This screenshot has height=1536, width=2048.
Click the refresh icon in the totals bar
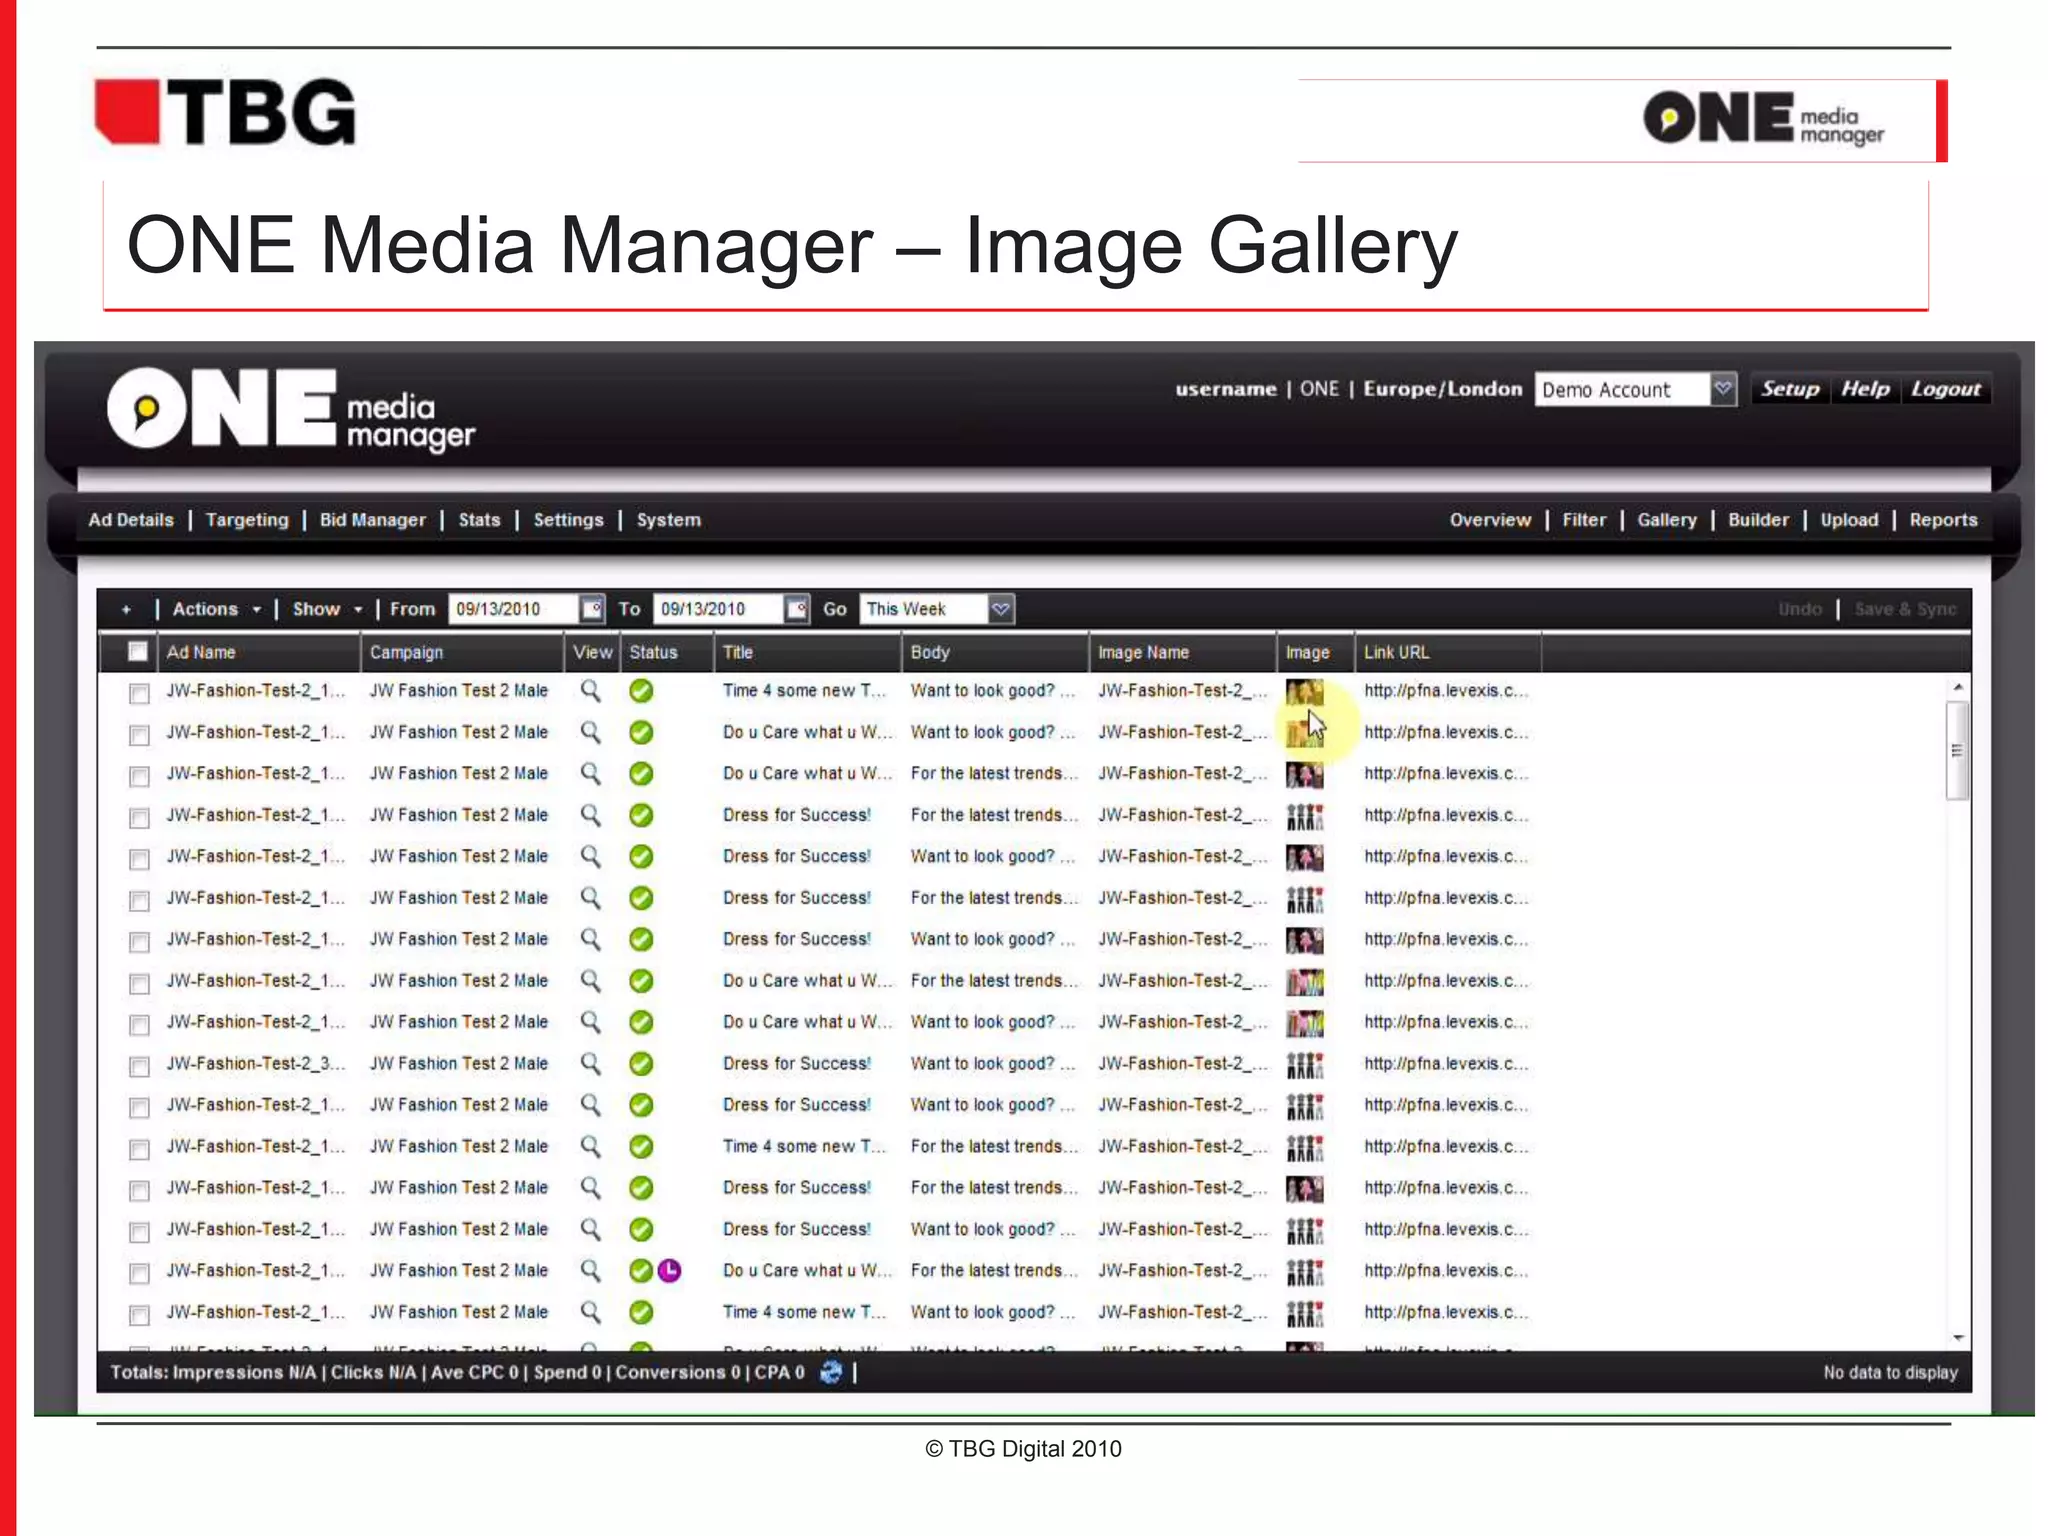click(830, 1372)
